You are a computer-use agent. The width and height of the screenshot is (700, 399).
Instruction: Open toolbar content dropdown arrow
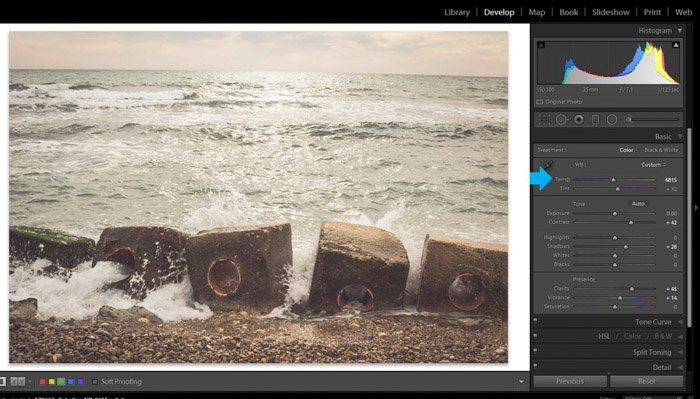click(521, 382)
